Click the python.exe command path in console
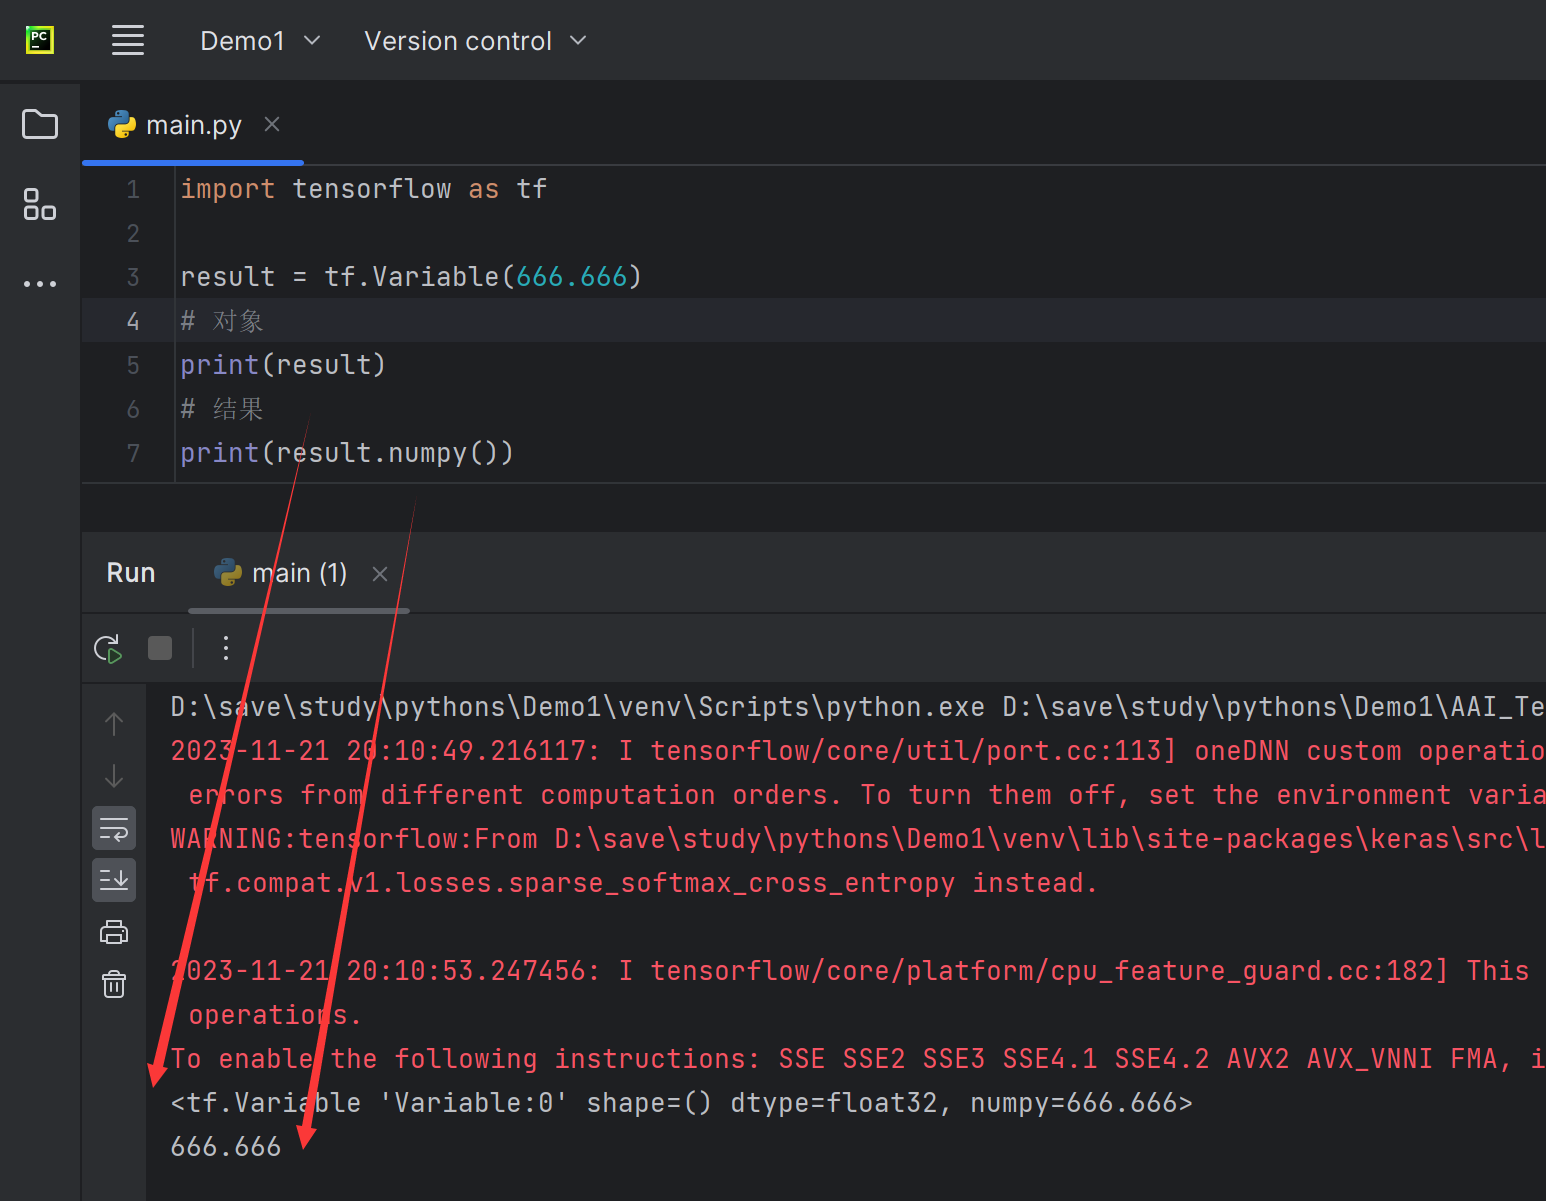Screen dimensions: 1546x1201 tap(578, 707)
